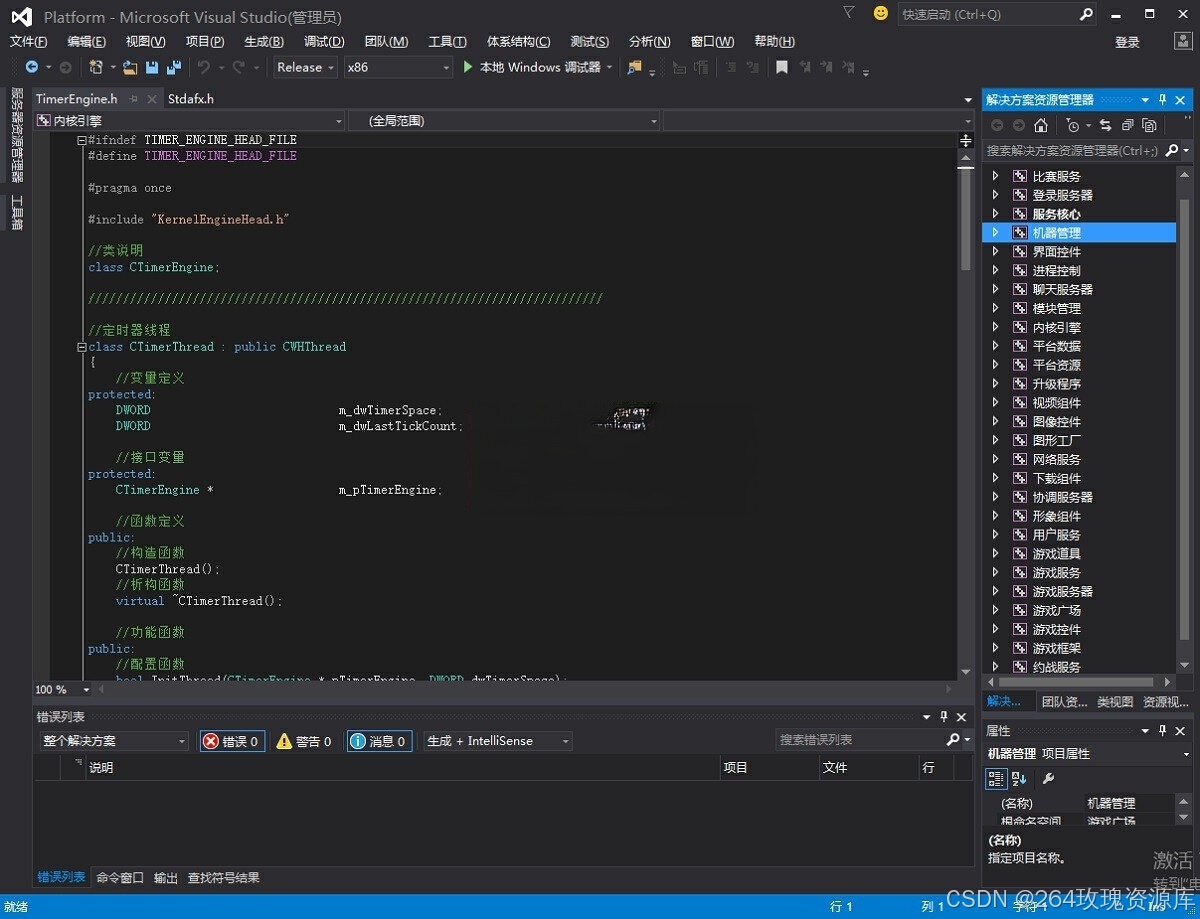The width and height of the screenshot is (1200, 919).
Task: Click the pending changes filter clock icon
Action: [1073, 125]
